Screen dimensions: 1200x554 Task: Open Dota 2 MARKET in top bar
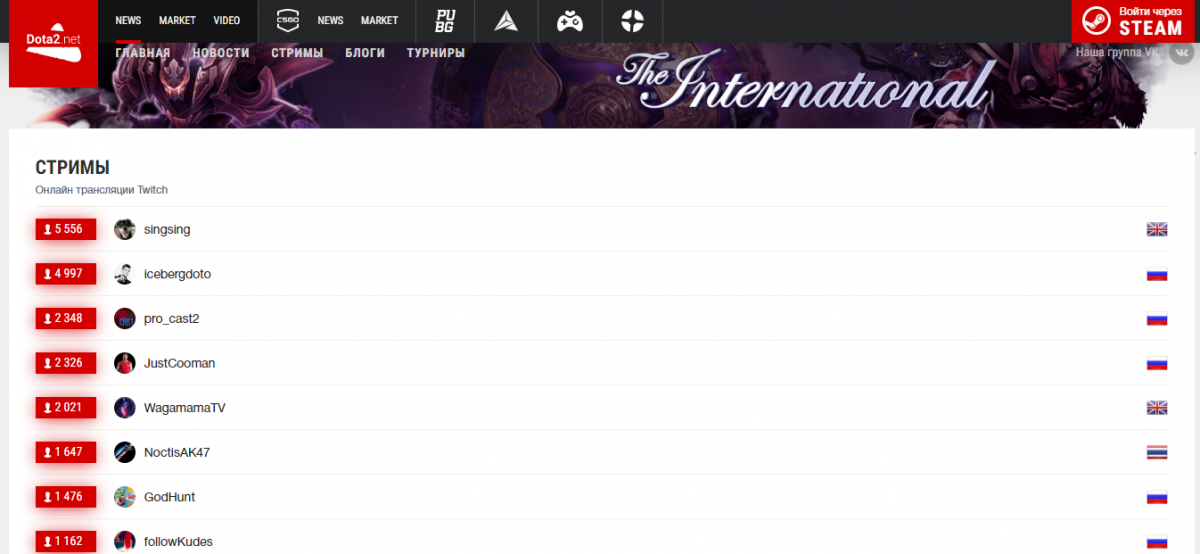point(177,20)
